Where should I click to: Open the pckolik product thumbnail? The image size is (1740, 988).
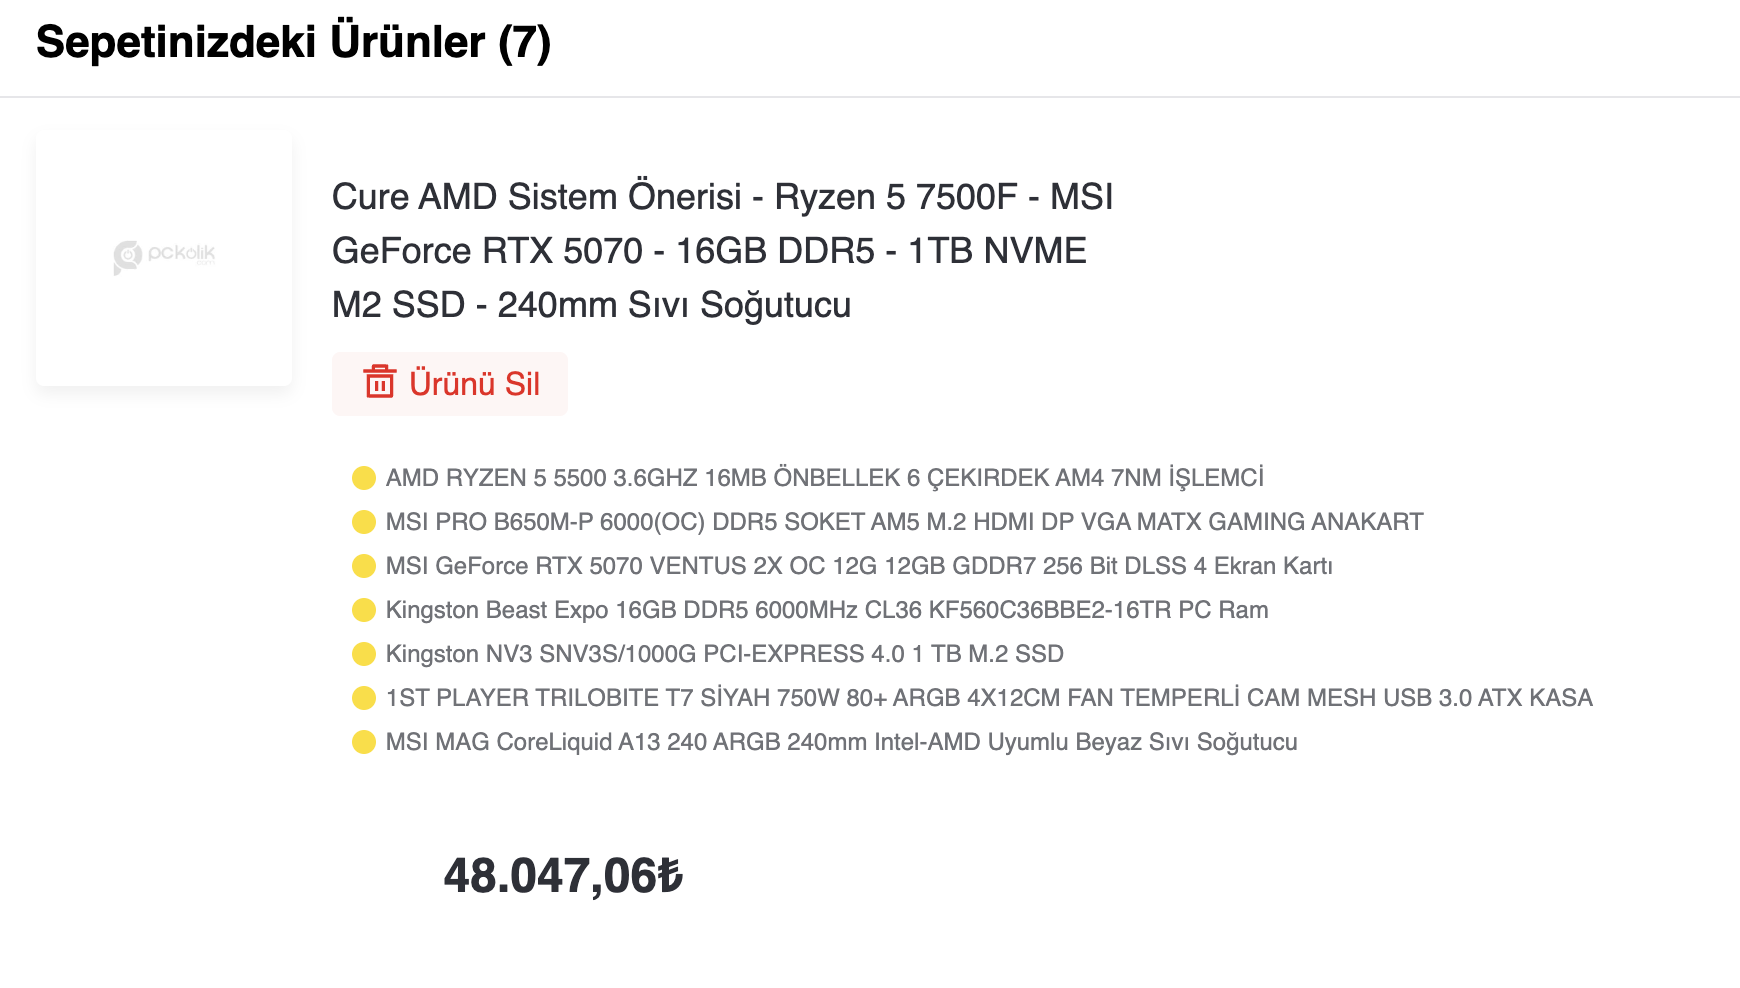pos(164,258)
